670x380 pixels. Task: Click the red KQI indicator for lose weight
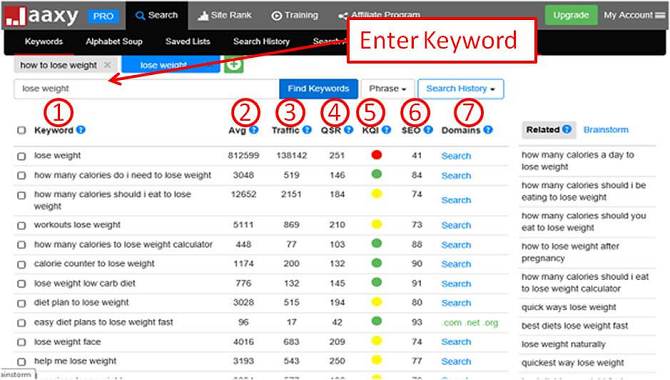pyautogui.click(x=376, y=155)
